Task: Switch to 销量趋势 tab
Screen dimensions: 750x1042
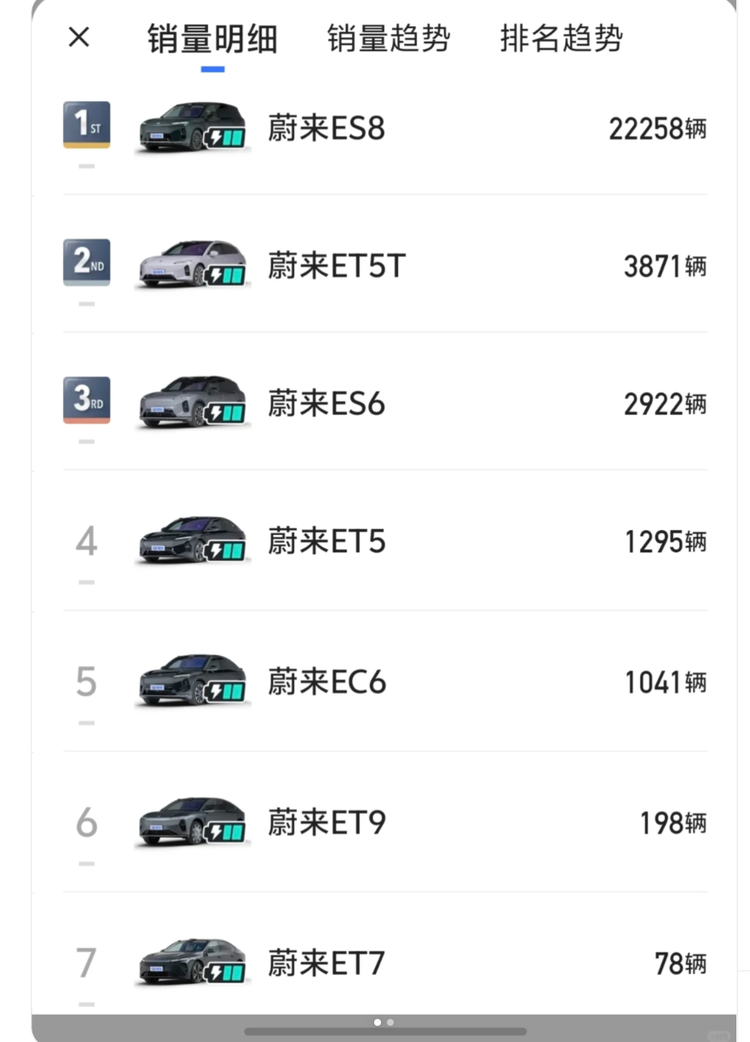Action: point(388,39)
